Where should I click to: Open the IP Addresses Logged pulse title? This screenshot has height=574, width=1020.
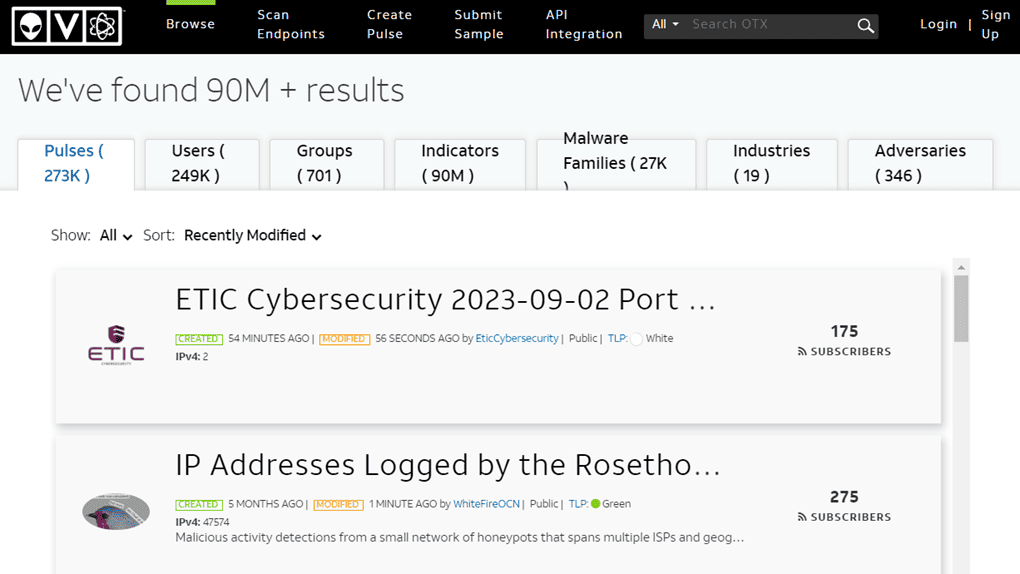click(x=448, y=465)
